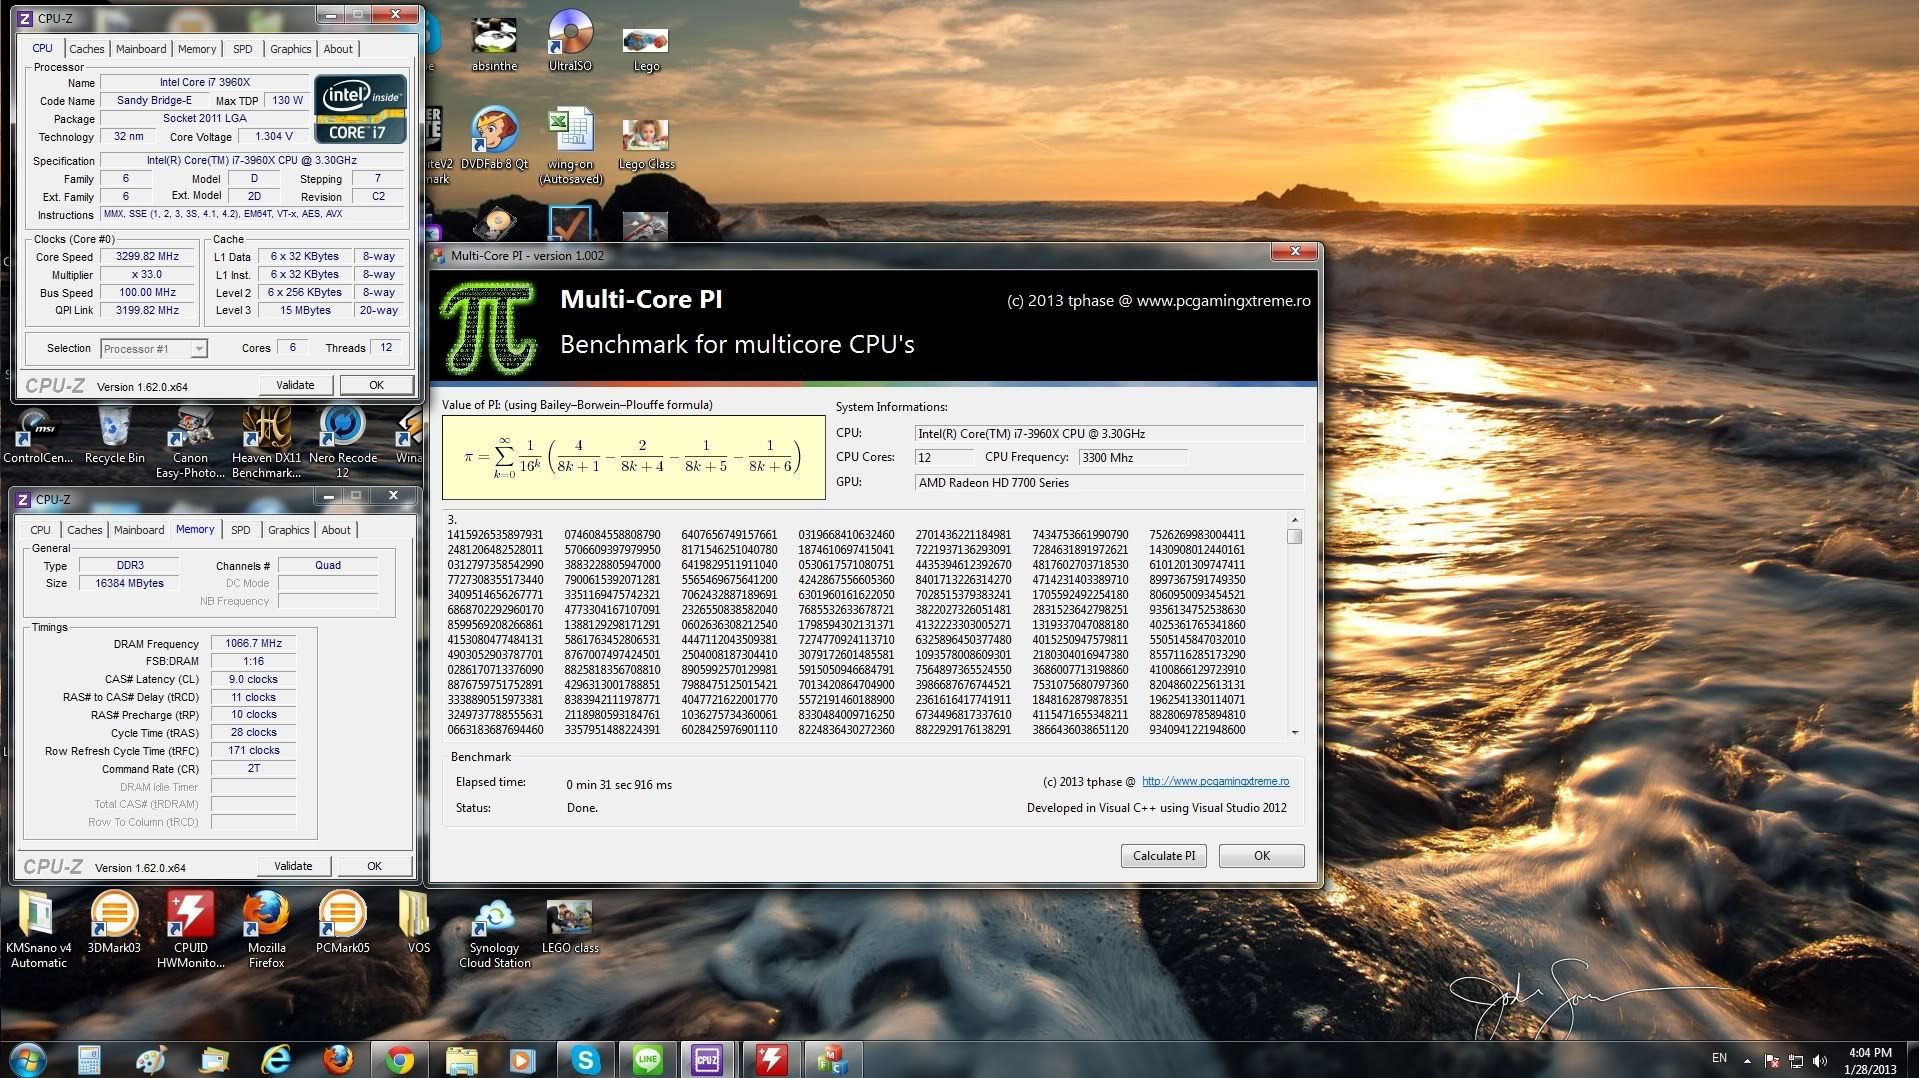This screenshot has width=1919, height=1078.
Task: Click the CPU Cores field in Multi-Core PI
Action: pyautogui.click(x=943, y=458)
